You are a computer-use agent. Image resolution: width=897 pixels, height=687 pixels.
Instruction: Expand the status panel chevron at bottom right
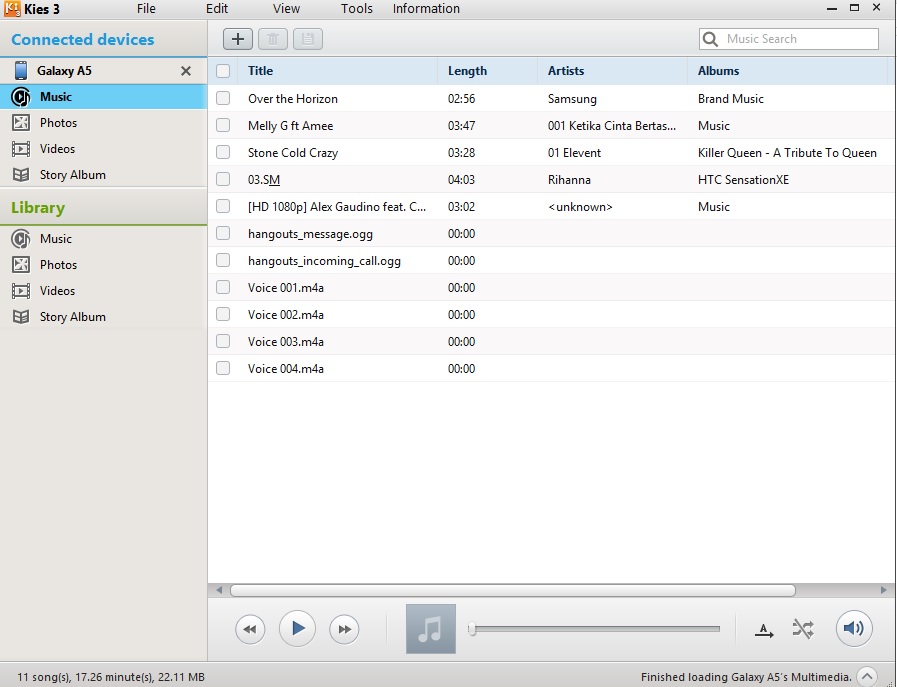[867, 676]
